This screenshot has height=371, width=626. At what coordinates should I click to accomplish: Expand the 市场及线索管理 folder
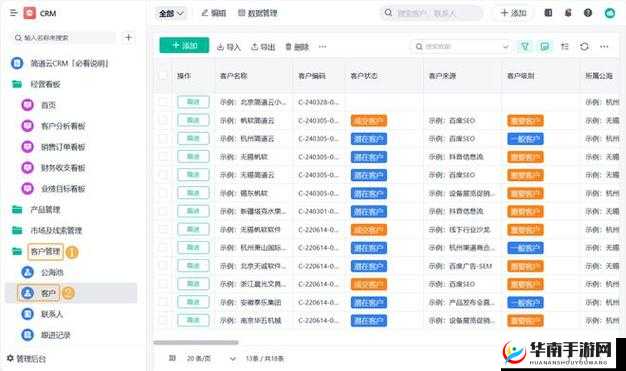pyautogui.click(x=47, y=230)
